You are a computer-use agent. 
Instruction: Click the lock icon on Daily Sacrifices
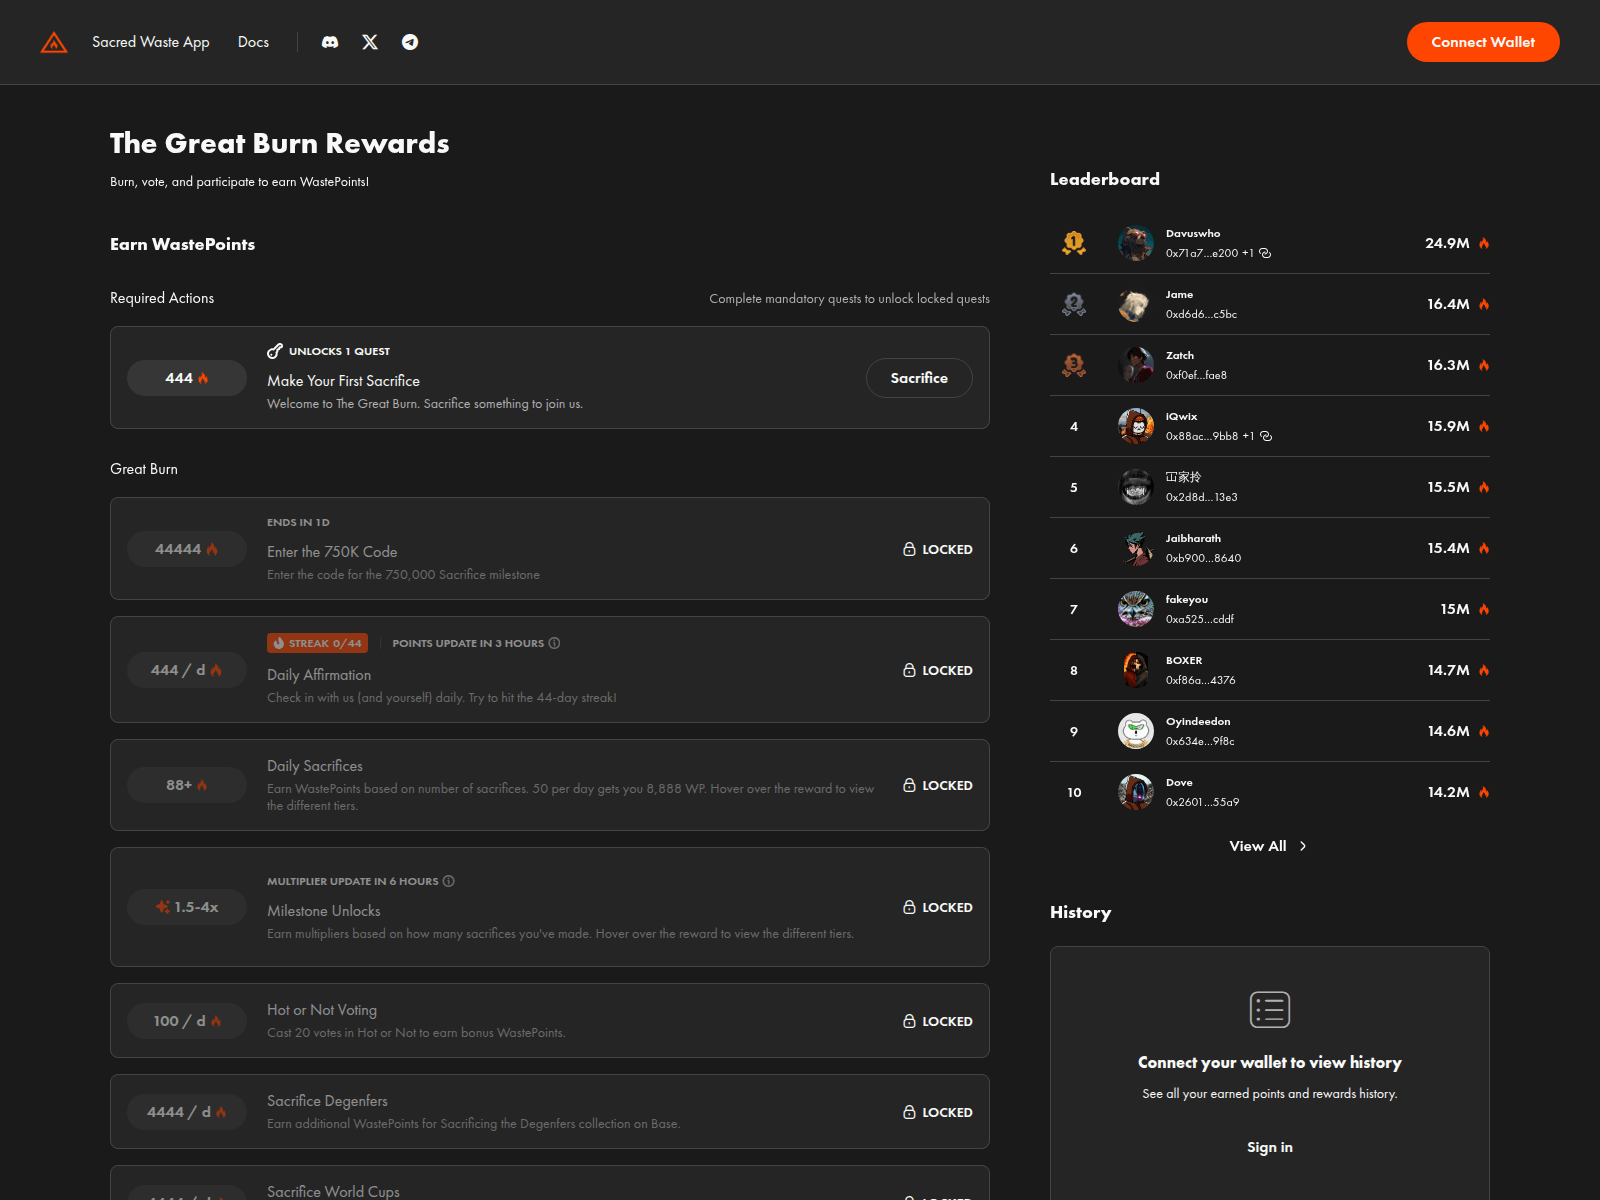pos(909,785)
